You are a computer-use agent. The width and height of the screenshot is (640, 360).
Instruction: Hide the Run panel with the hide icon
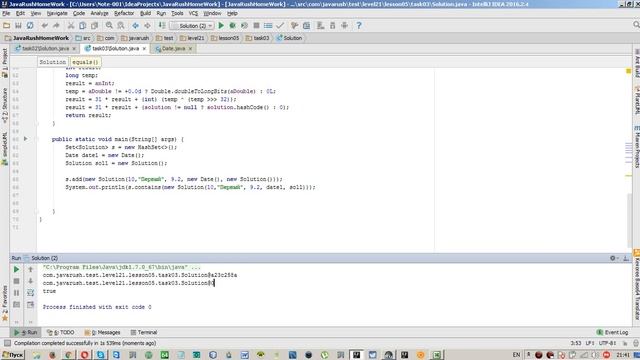coord(626,258)
